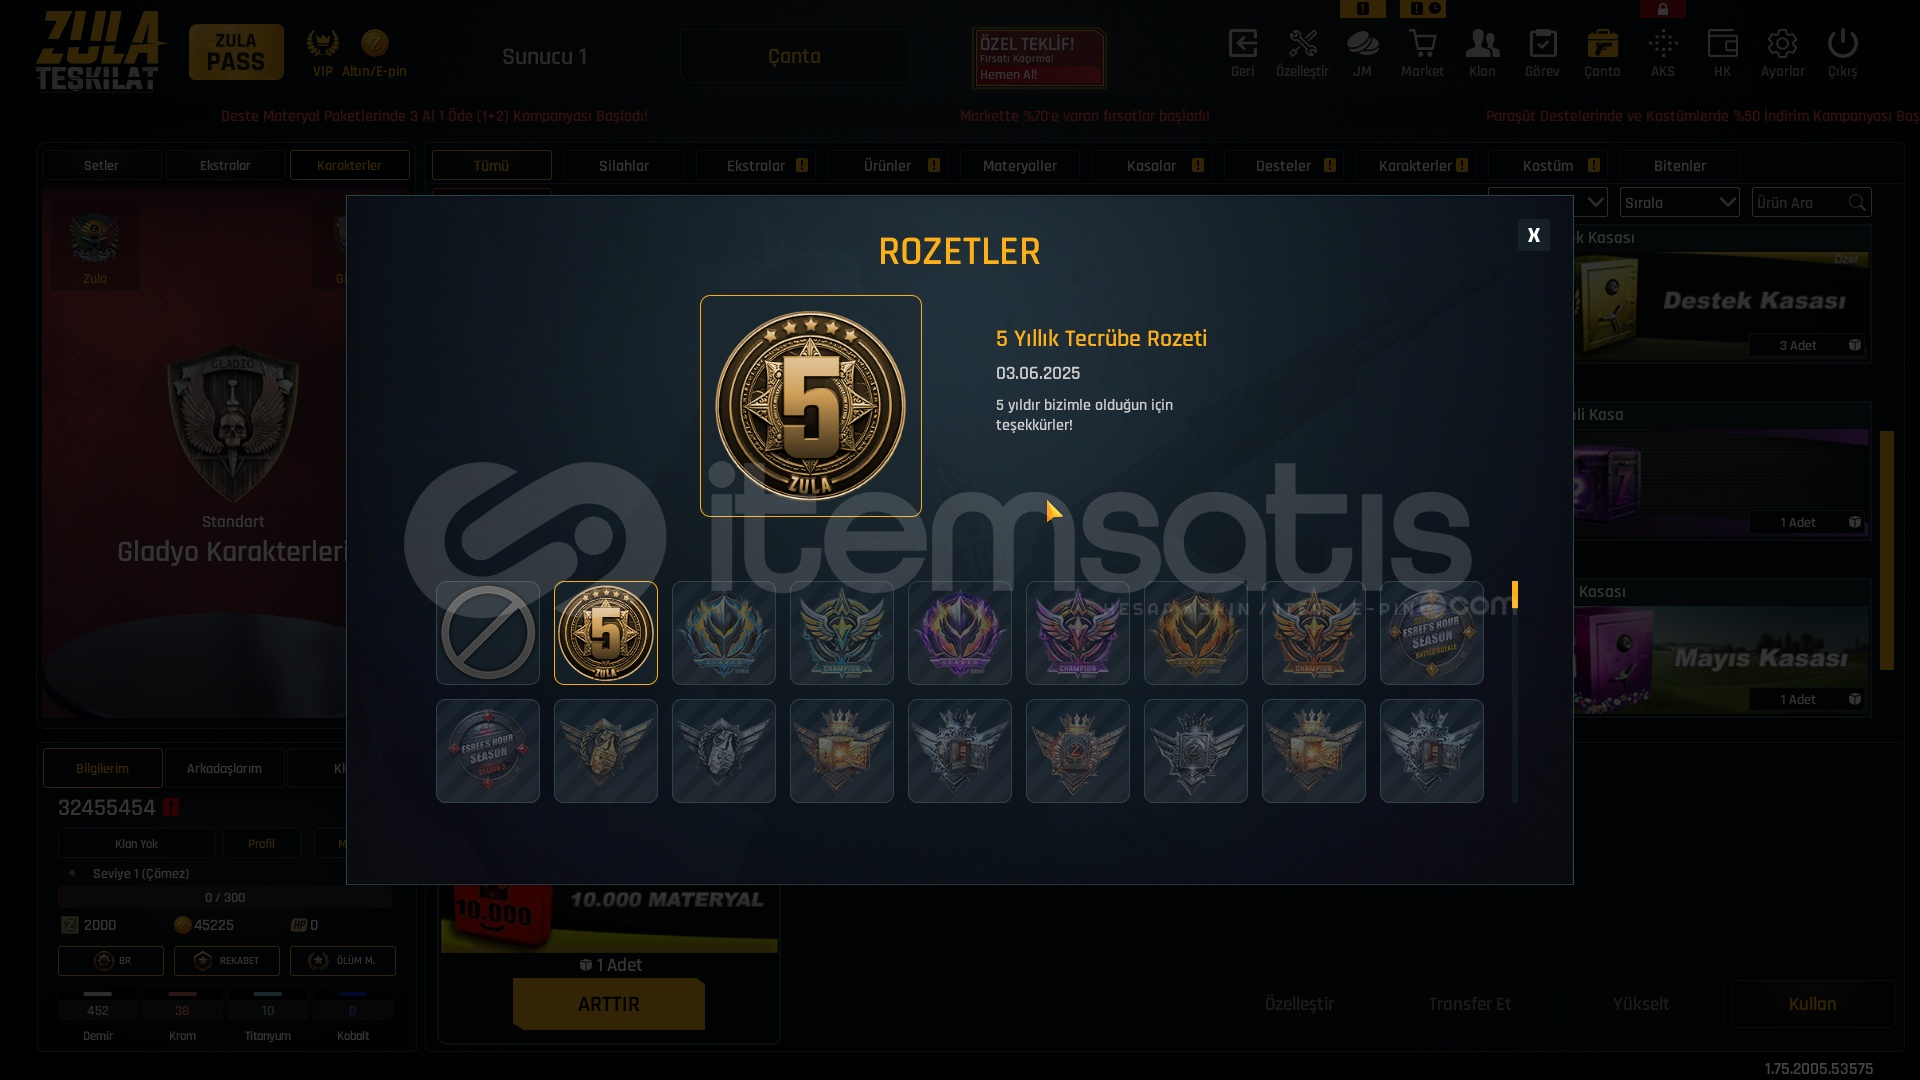Switch to the Materyaller tab
This screenshot has width=1920, height=1080.
pos(1020,166)
